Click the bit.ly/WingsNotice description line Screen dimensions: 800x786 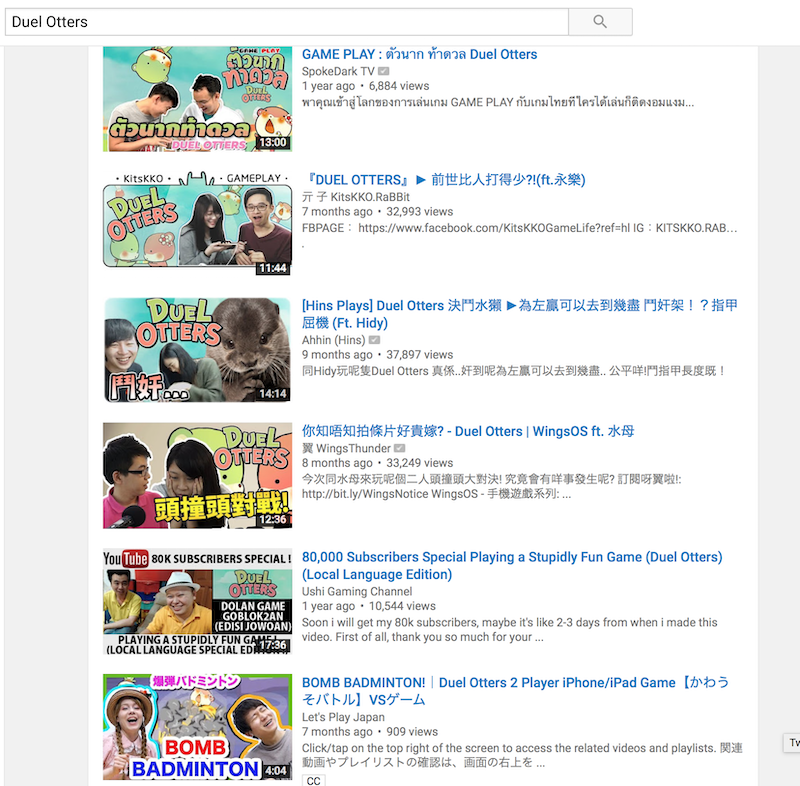point(437,494)
